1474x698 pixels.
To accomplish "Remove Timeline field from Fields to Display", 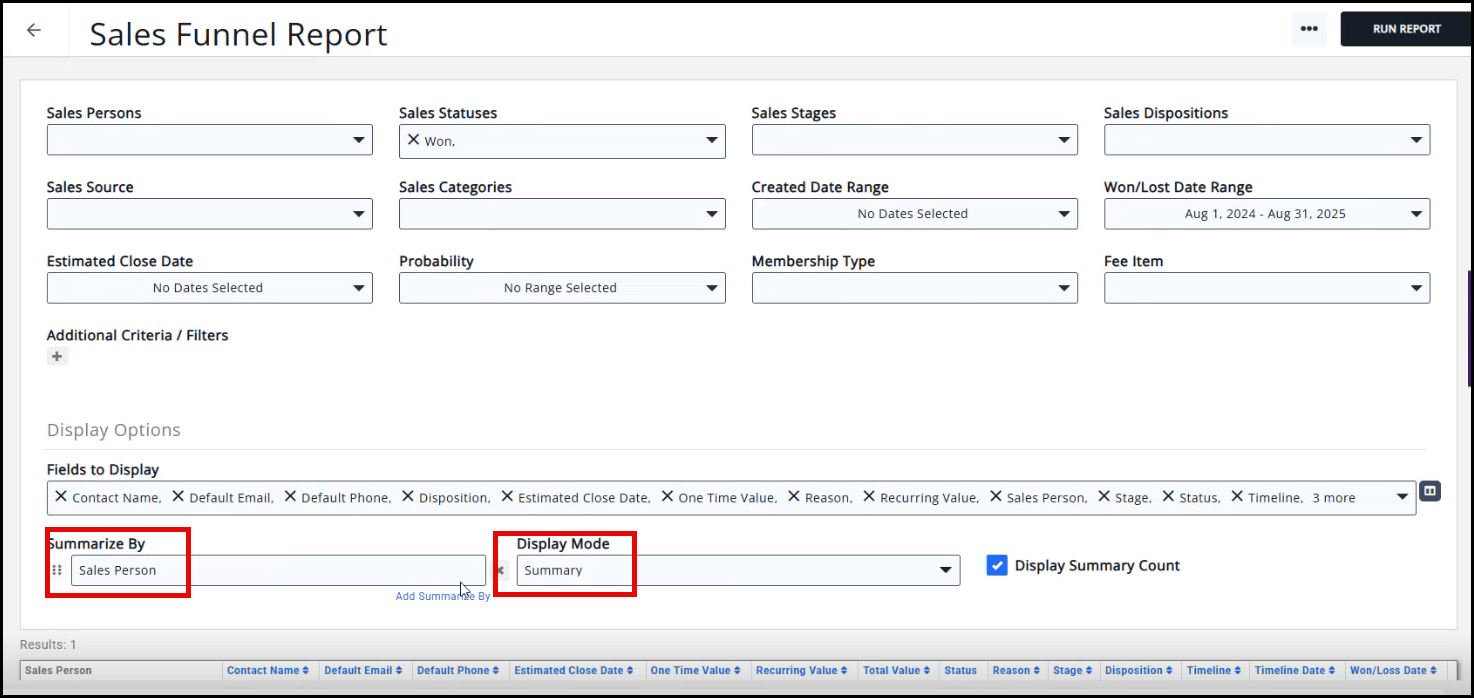I will click(1237, 496).
